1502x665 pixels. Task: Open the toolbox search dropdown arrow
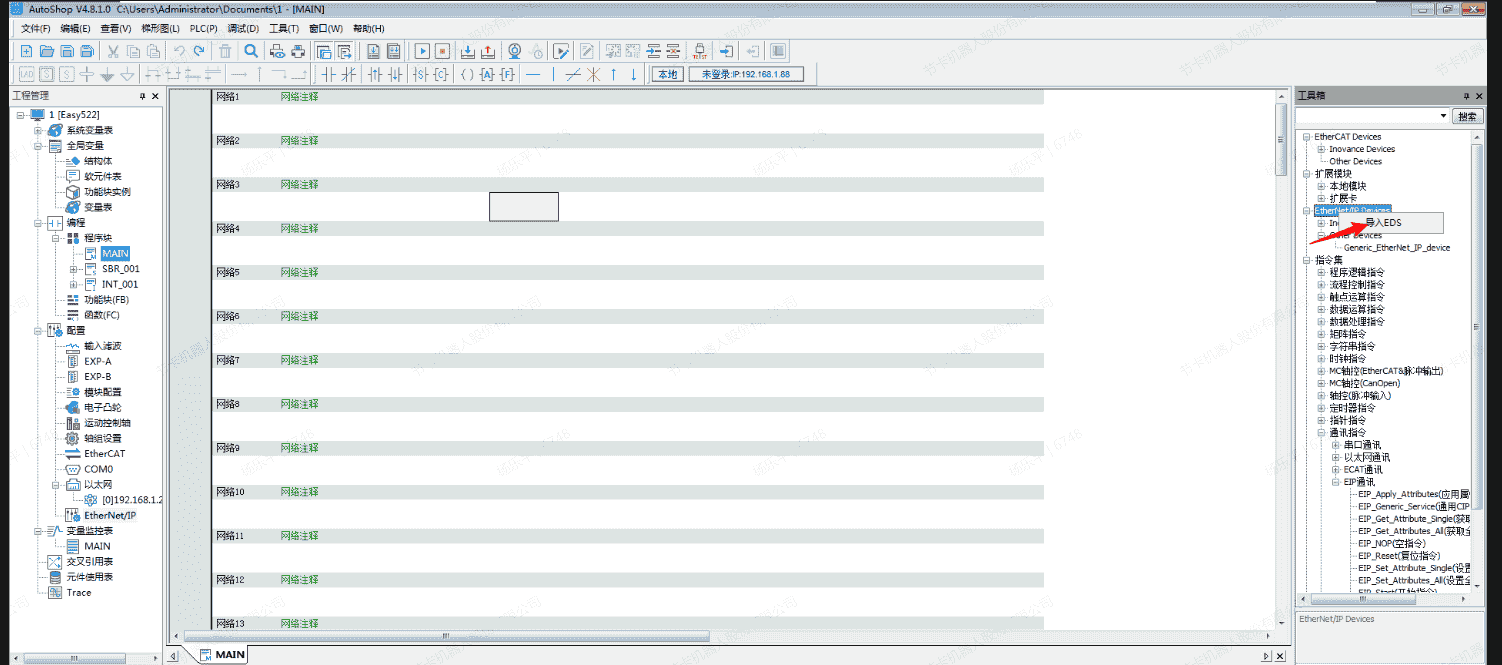pyautogui.click(x=1442, y=116)
